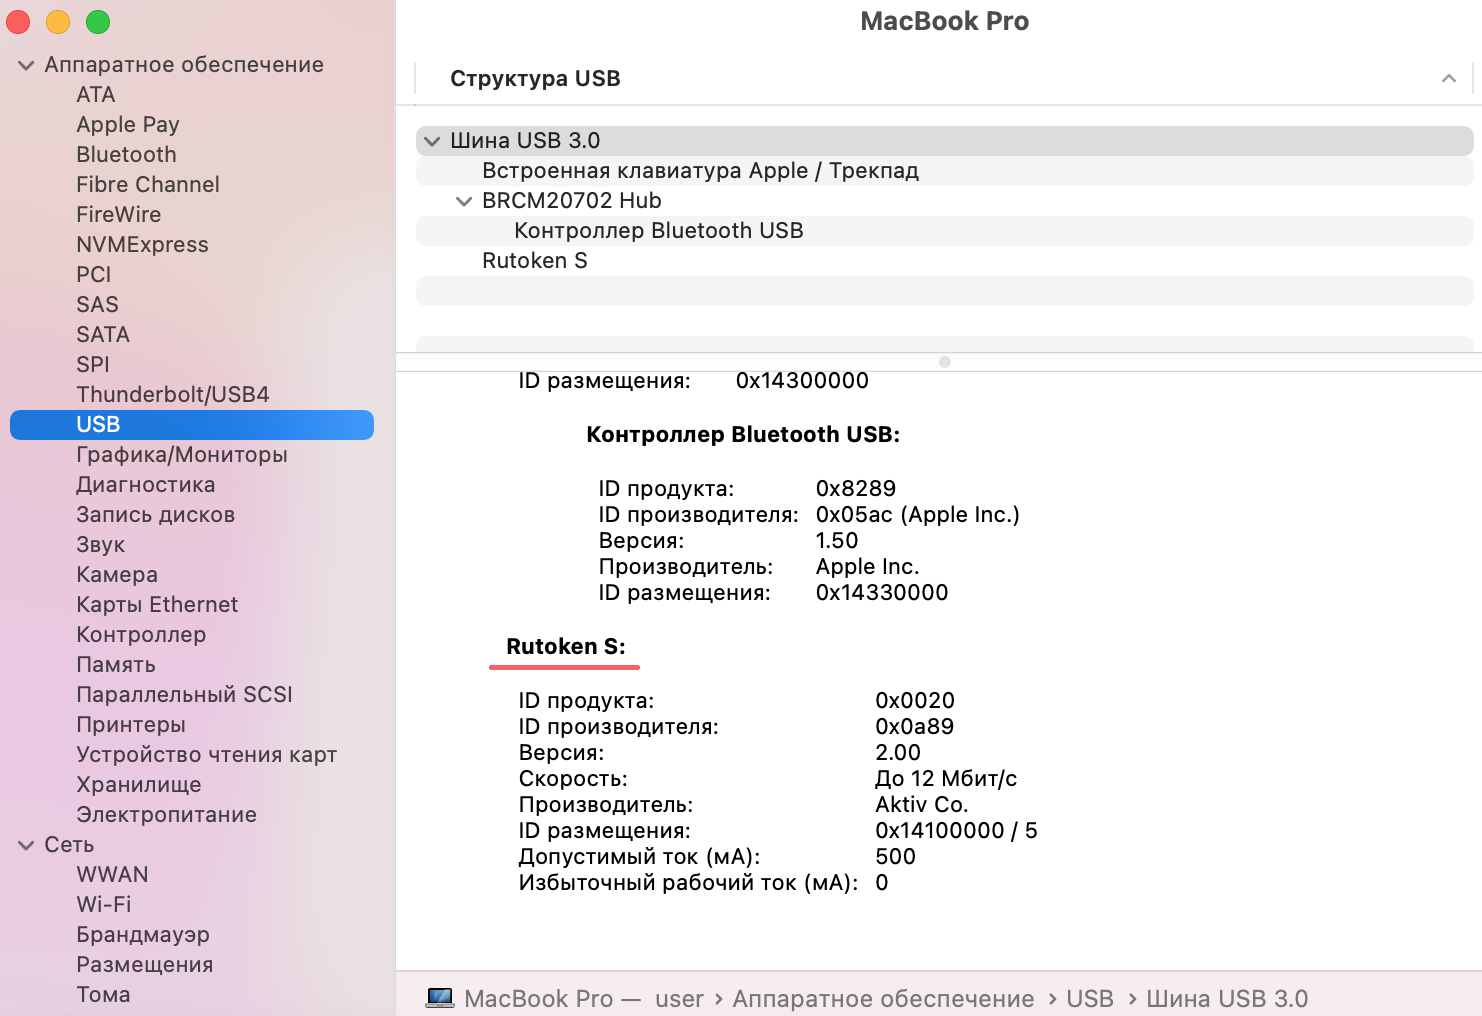Image resolution: width=1482 pixels, height=1016 pixels.
Task: Click the MacBook Pro icon in path bar
Action: pos(440,998)
